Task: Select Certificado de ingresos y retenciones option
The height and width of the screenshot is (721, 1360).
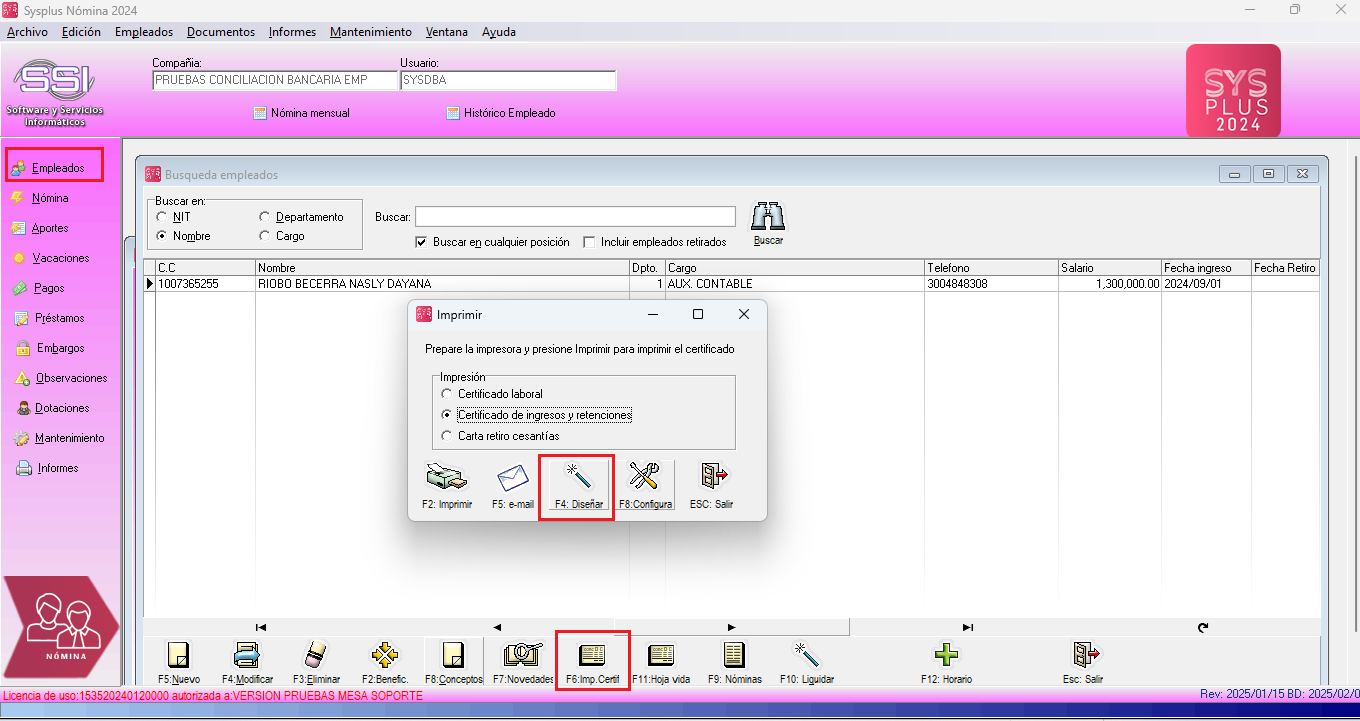Action: pyautogui.click(x=447, y=415)
